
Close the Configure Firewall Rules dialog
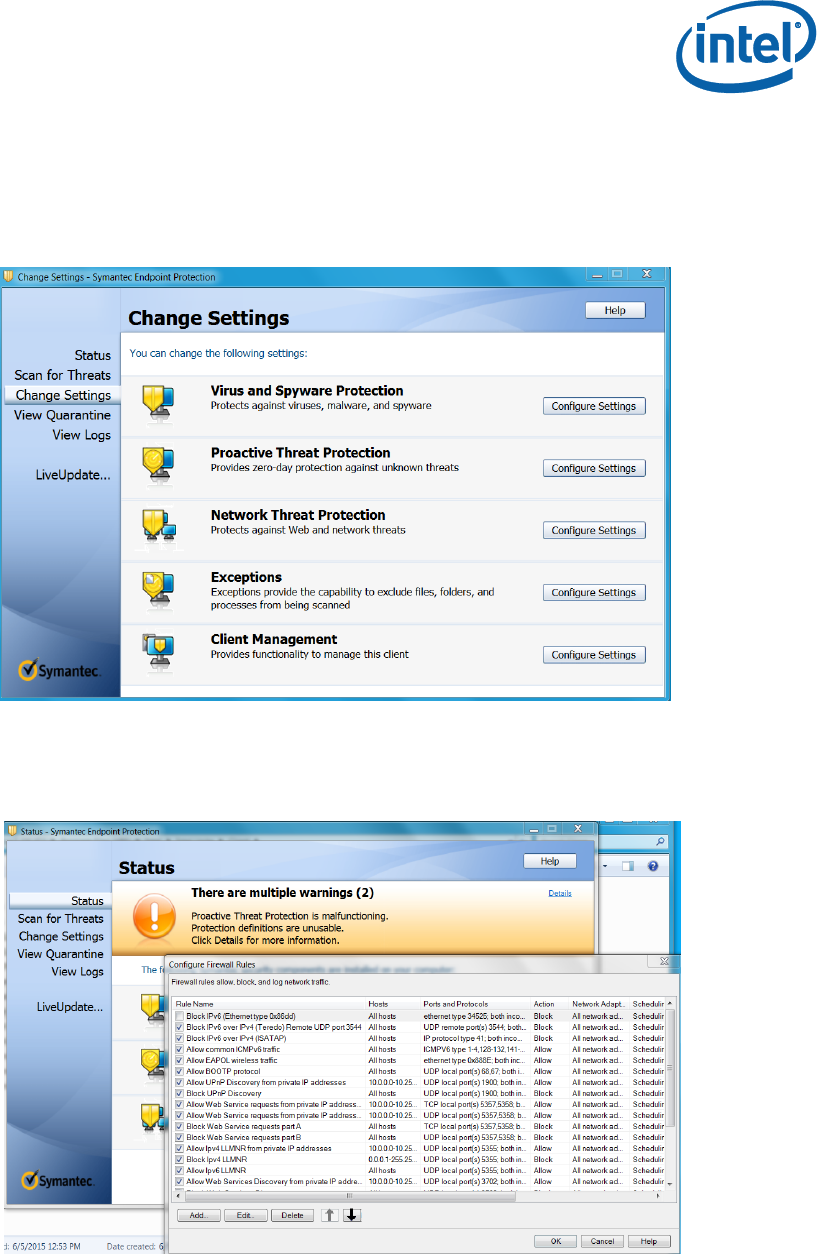coord(663,961)
